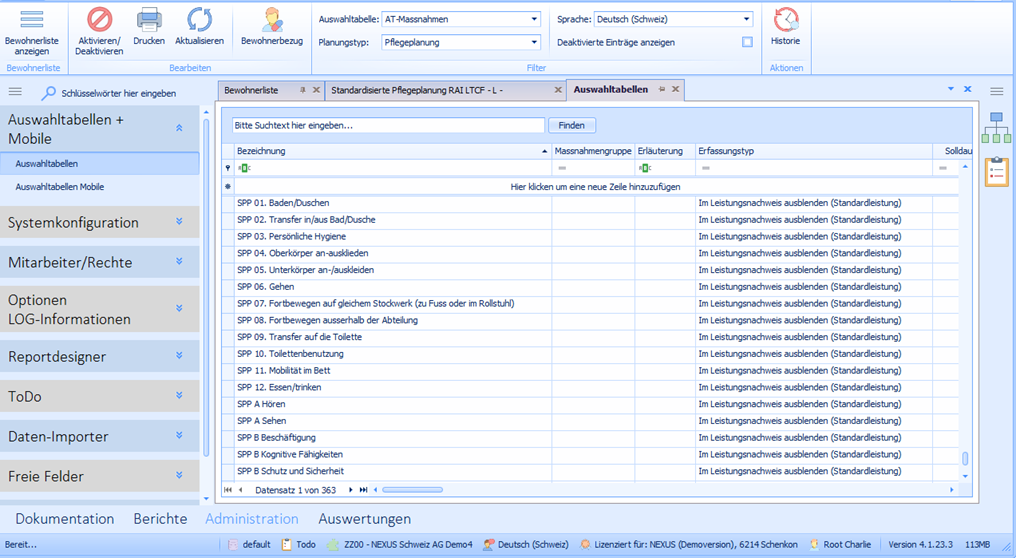The height and width of the screenshot is (558, 1016).
Task: Refresh data with Aktualisieren icon
Action: coord(199,20)
